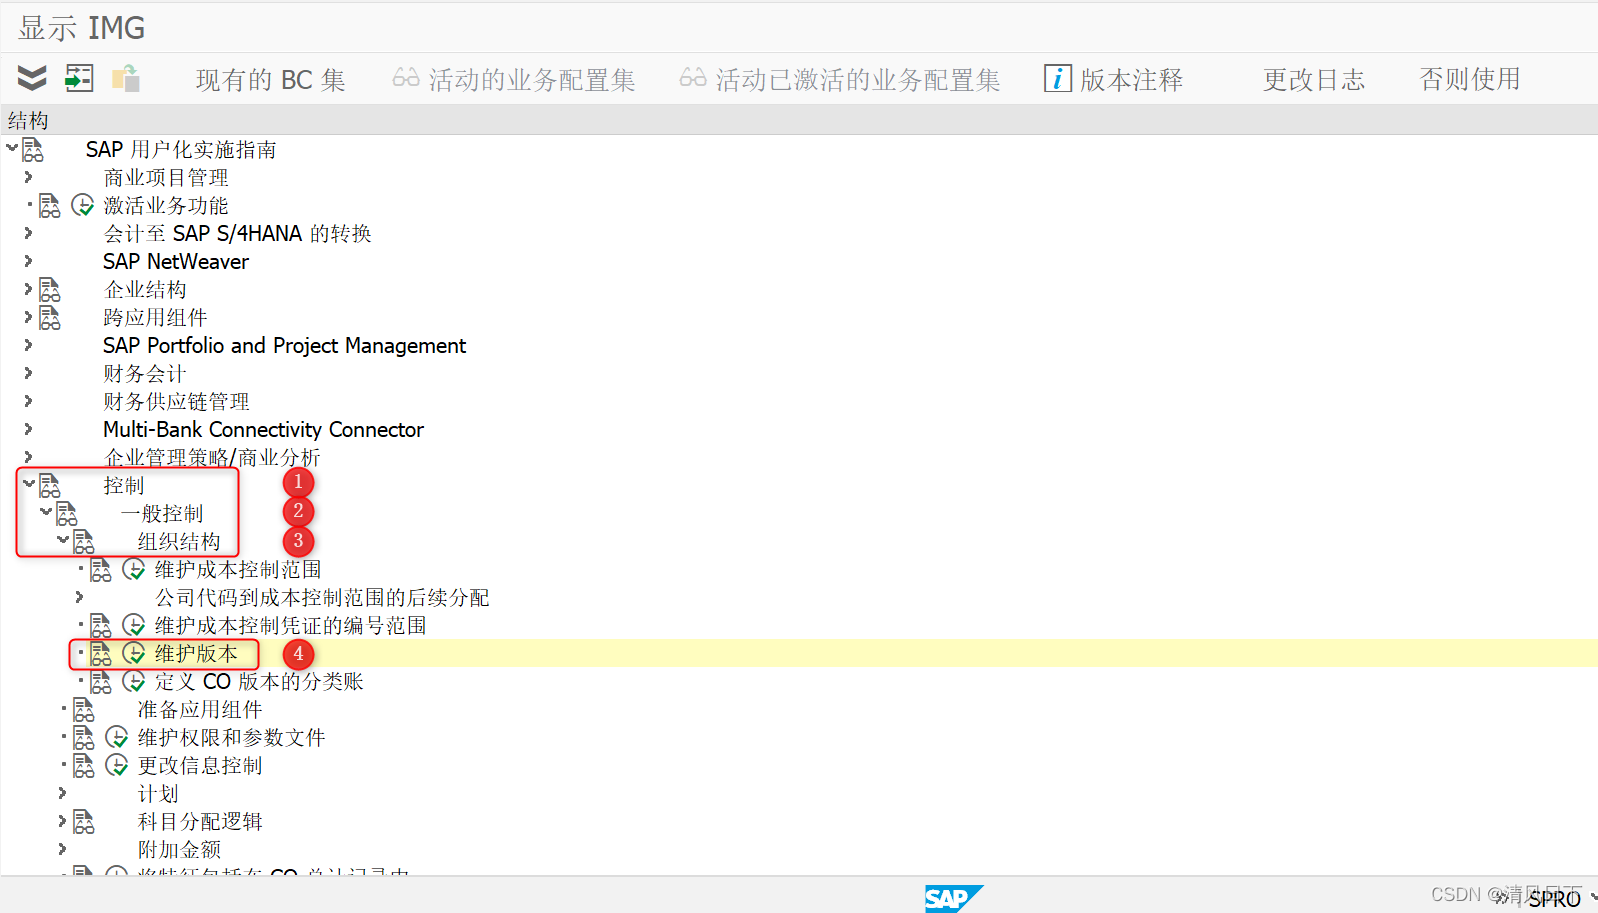Open documentation icon for 一般控制

[x=67, y=514]
